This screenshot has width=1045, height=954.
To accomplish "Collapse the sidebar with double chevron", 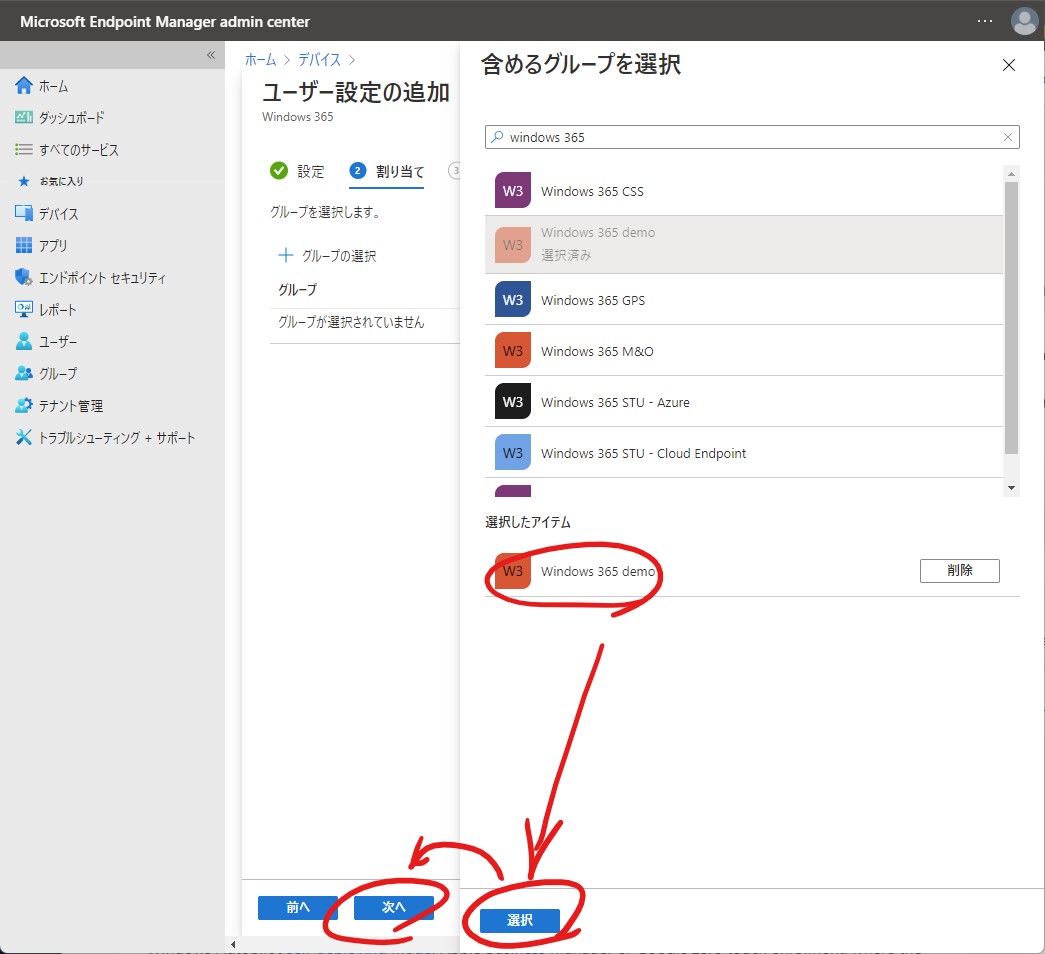I will pyautogui.click(x=211, y=55).
